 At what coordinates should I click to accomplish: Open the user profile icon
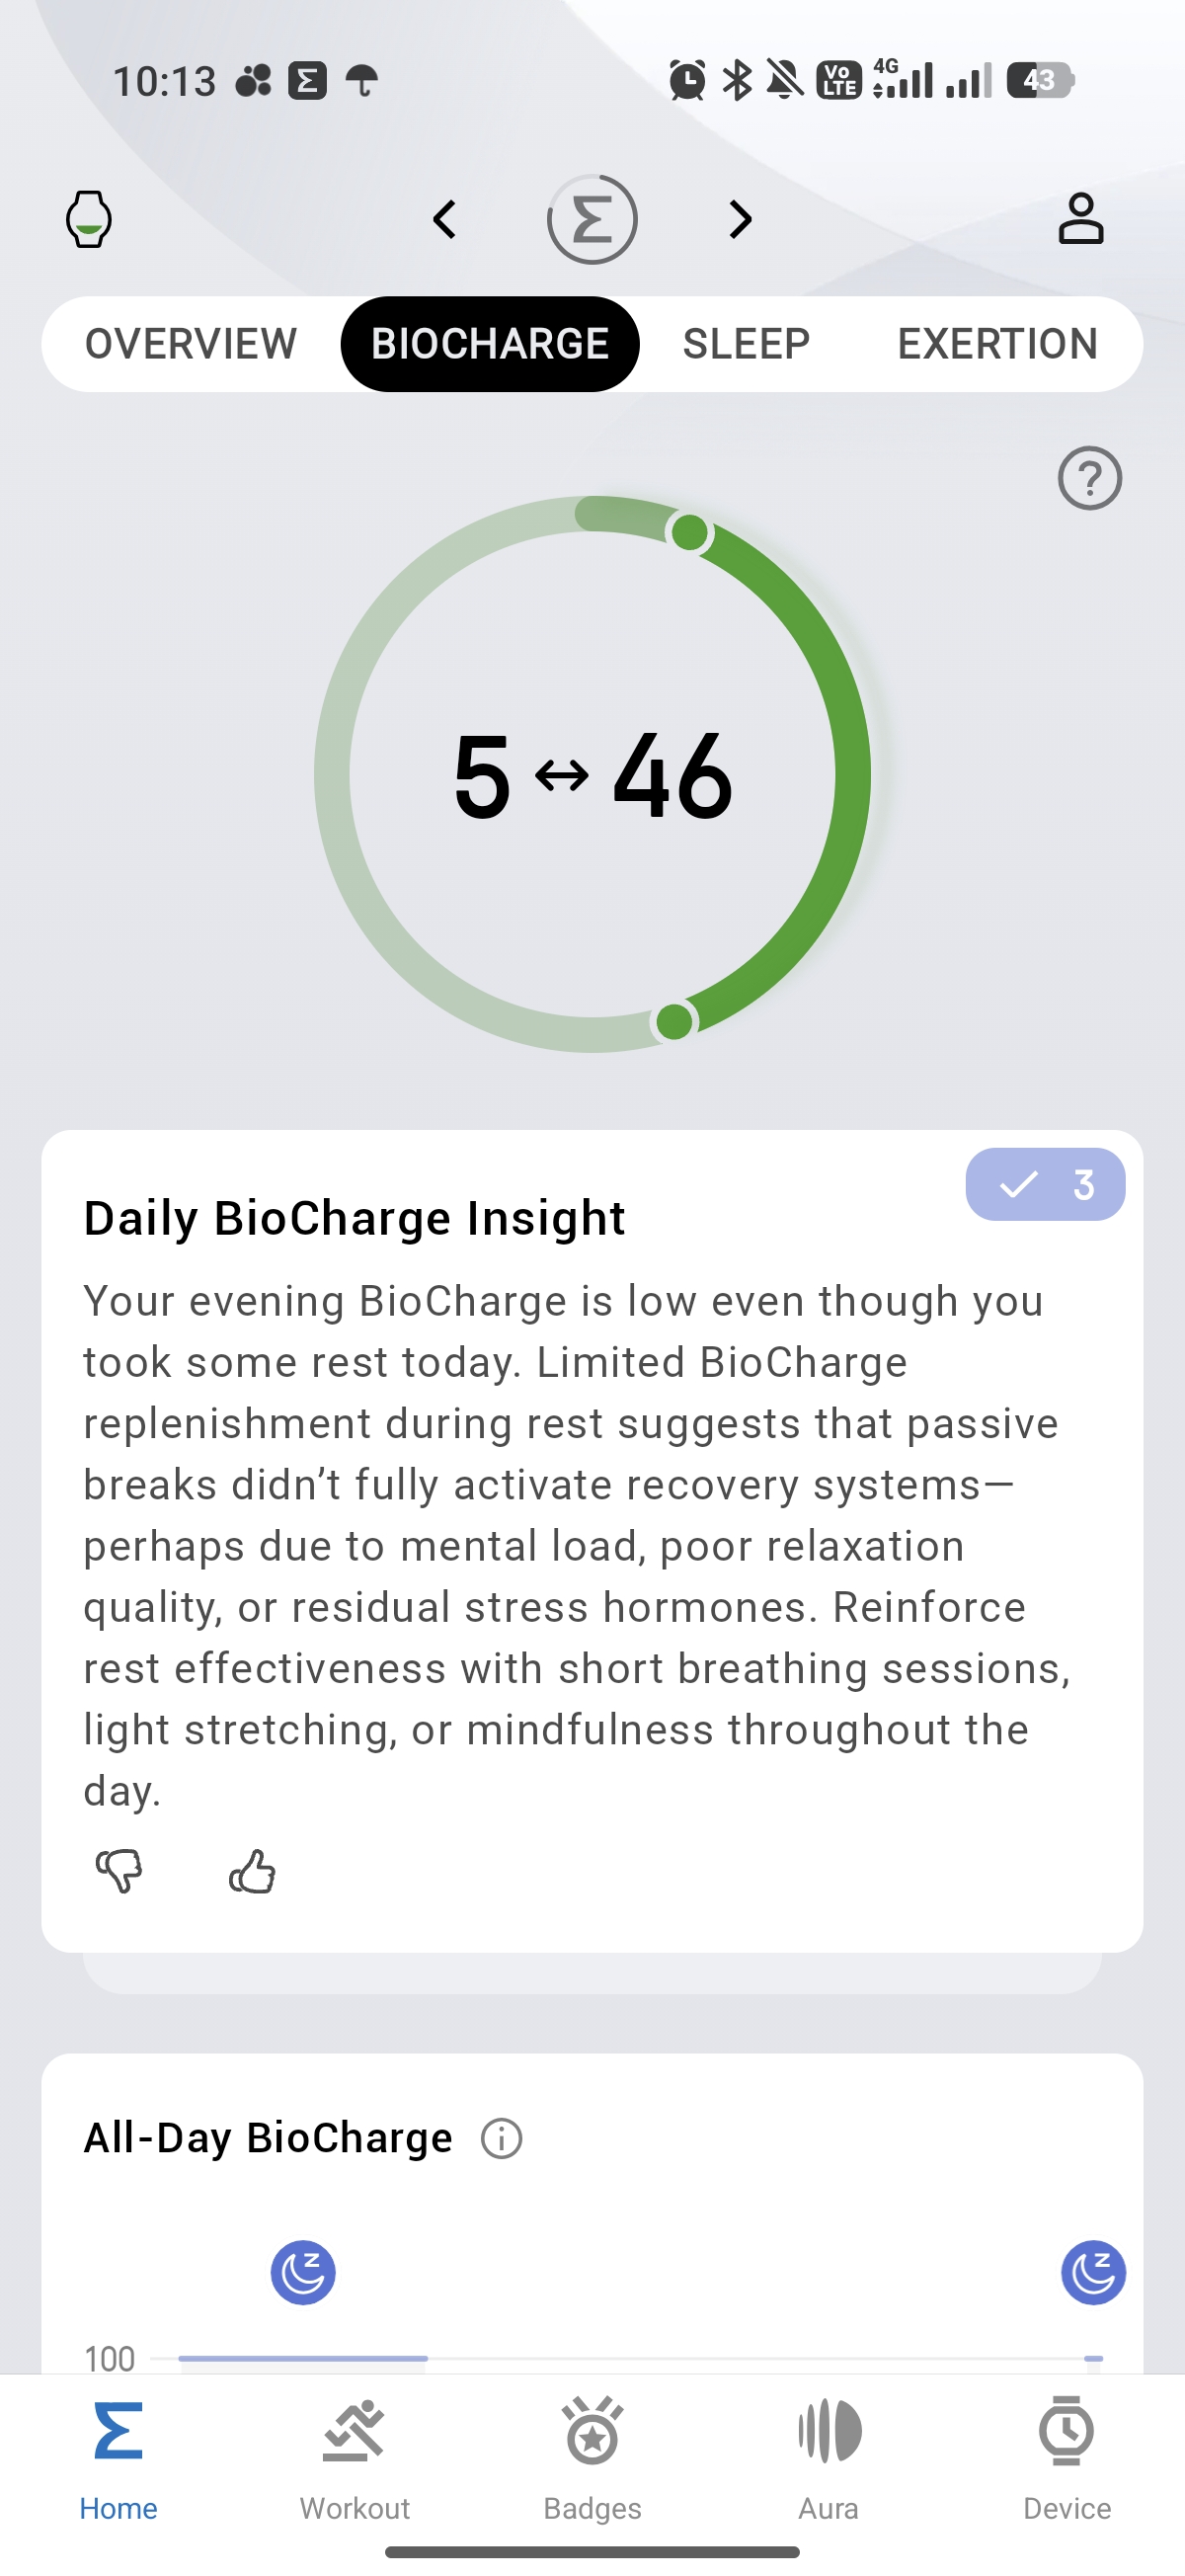tap(1080, 219)
